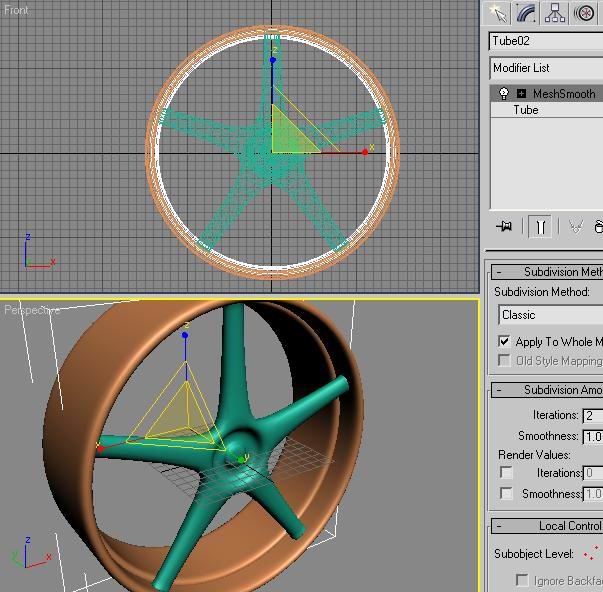
Task: Select MeshSmooth modifier in the stack
Action: (x=563, y=94)
